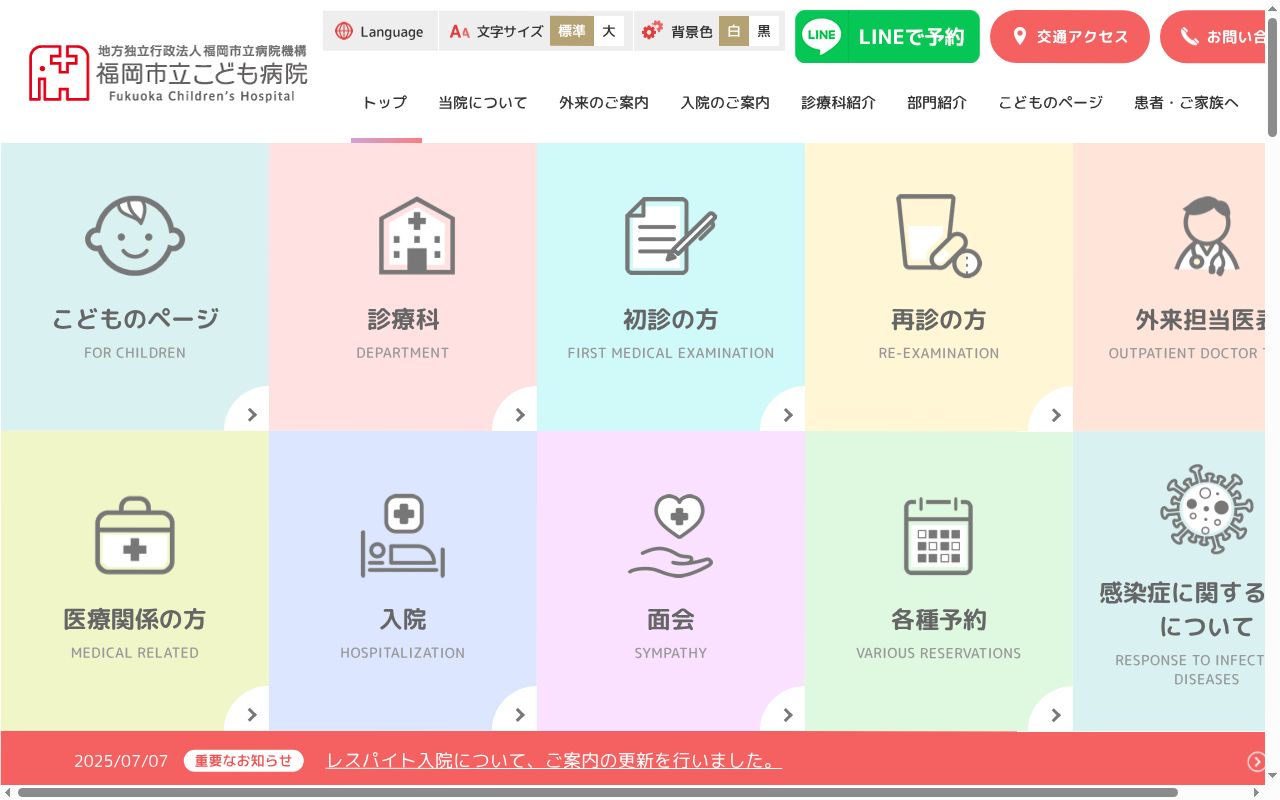
Task: Click the hospital bed icon for 入院
Action: [x=403, y=535]
